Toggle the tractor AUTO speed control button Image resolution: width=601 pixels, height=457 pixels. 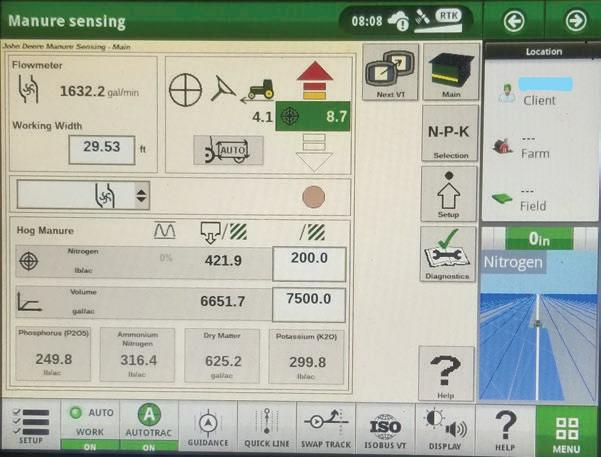[x=228, y=150]
